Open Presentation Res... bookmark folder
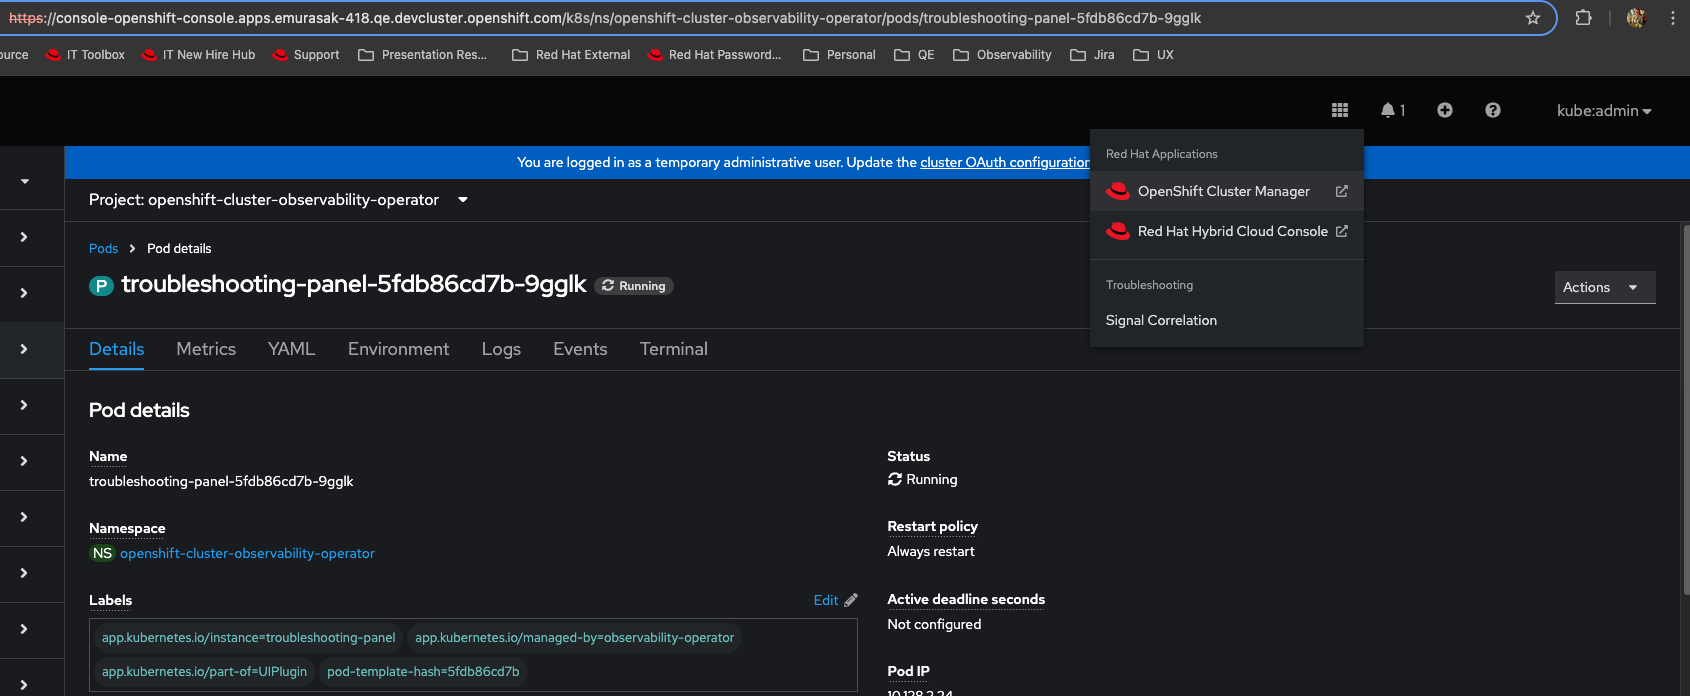 (423, 55)
